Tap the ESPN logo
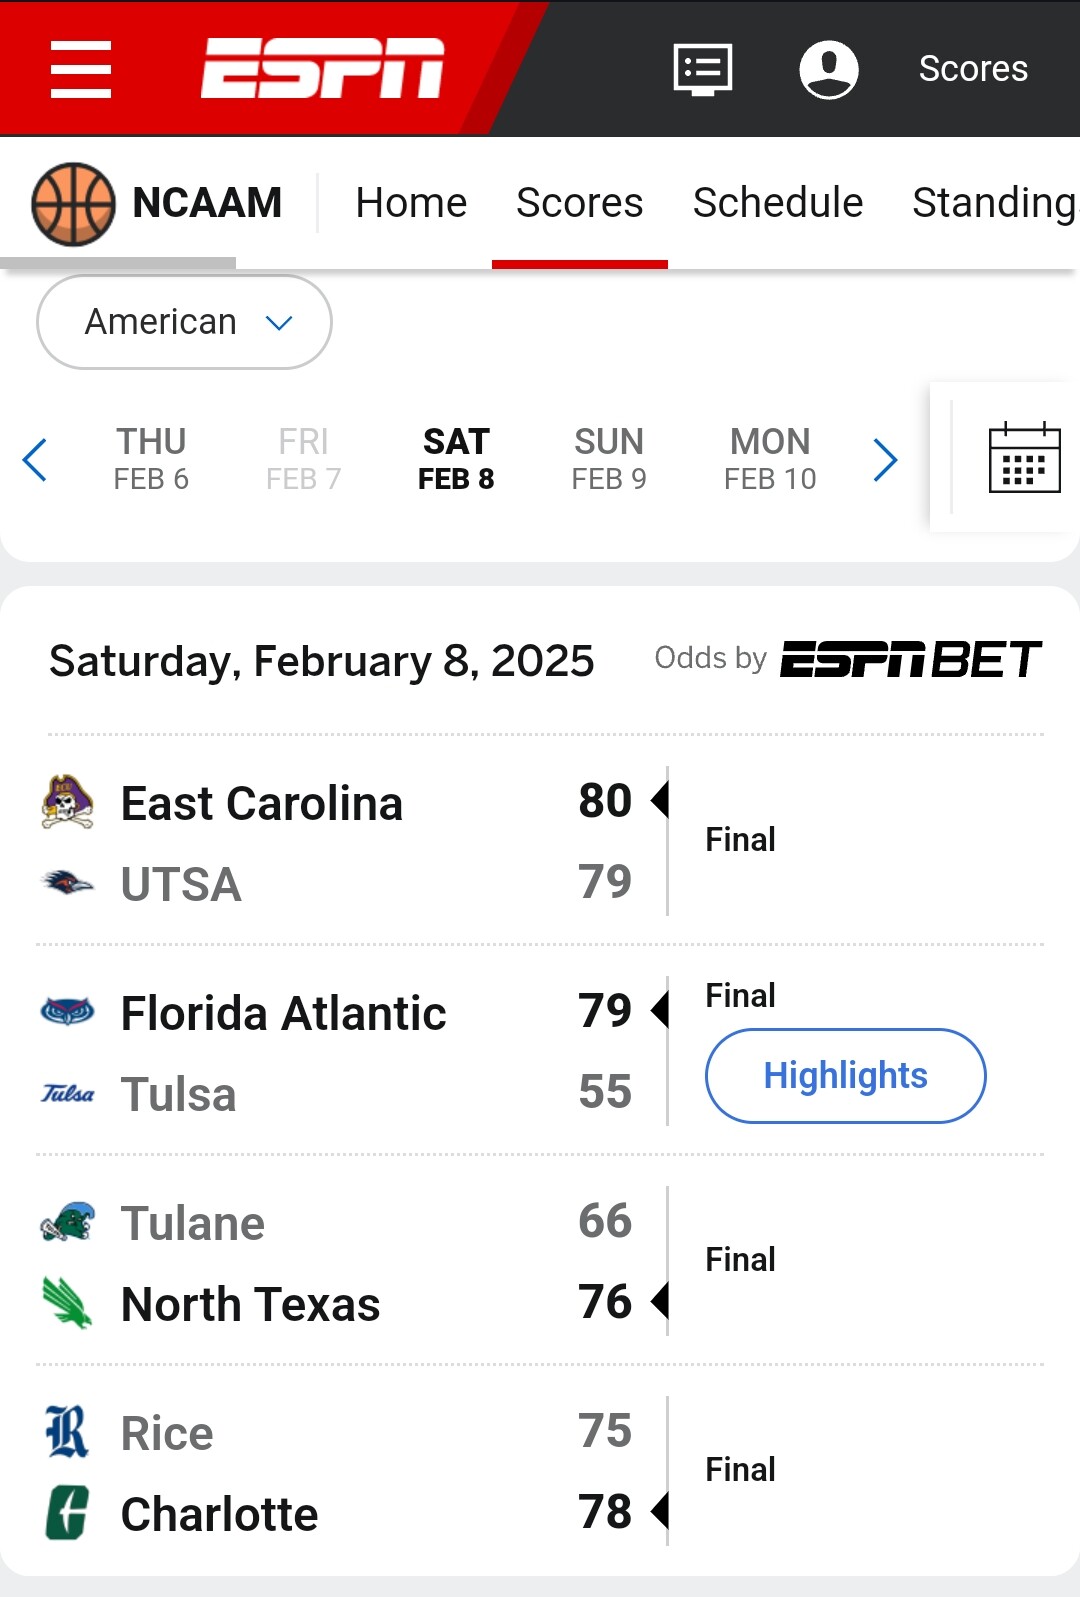 tap(323, 69)
